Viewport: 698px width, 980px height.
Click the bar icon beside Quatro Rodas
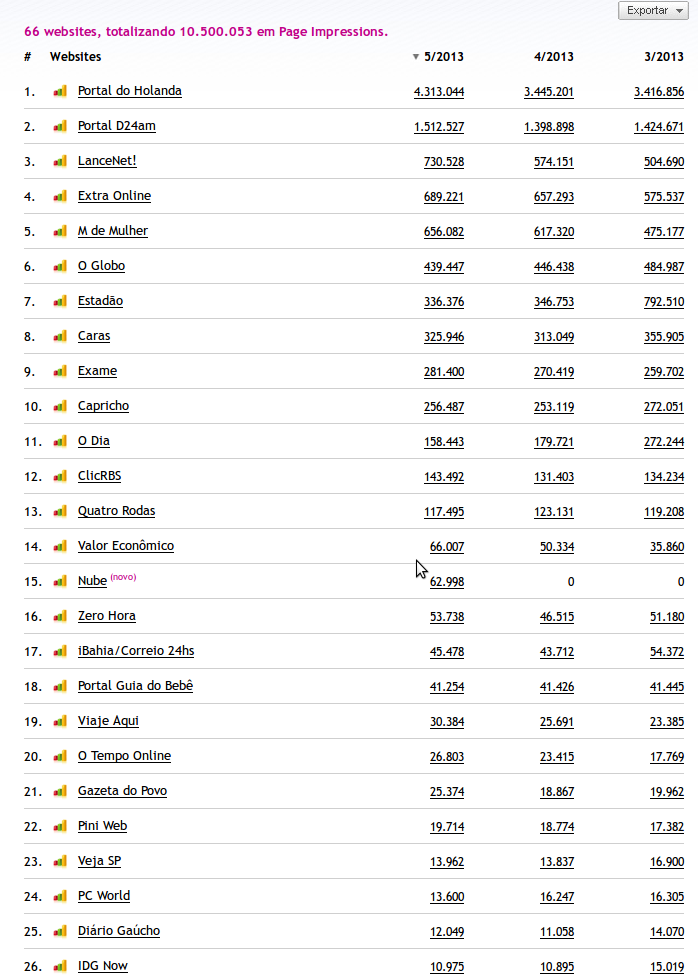60,511
